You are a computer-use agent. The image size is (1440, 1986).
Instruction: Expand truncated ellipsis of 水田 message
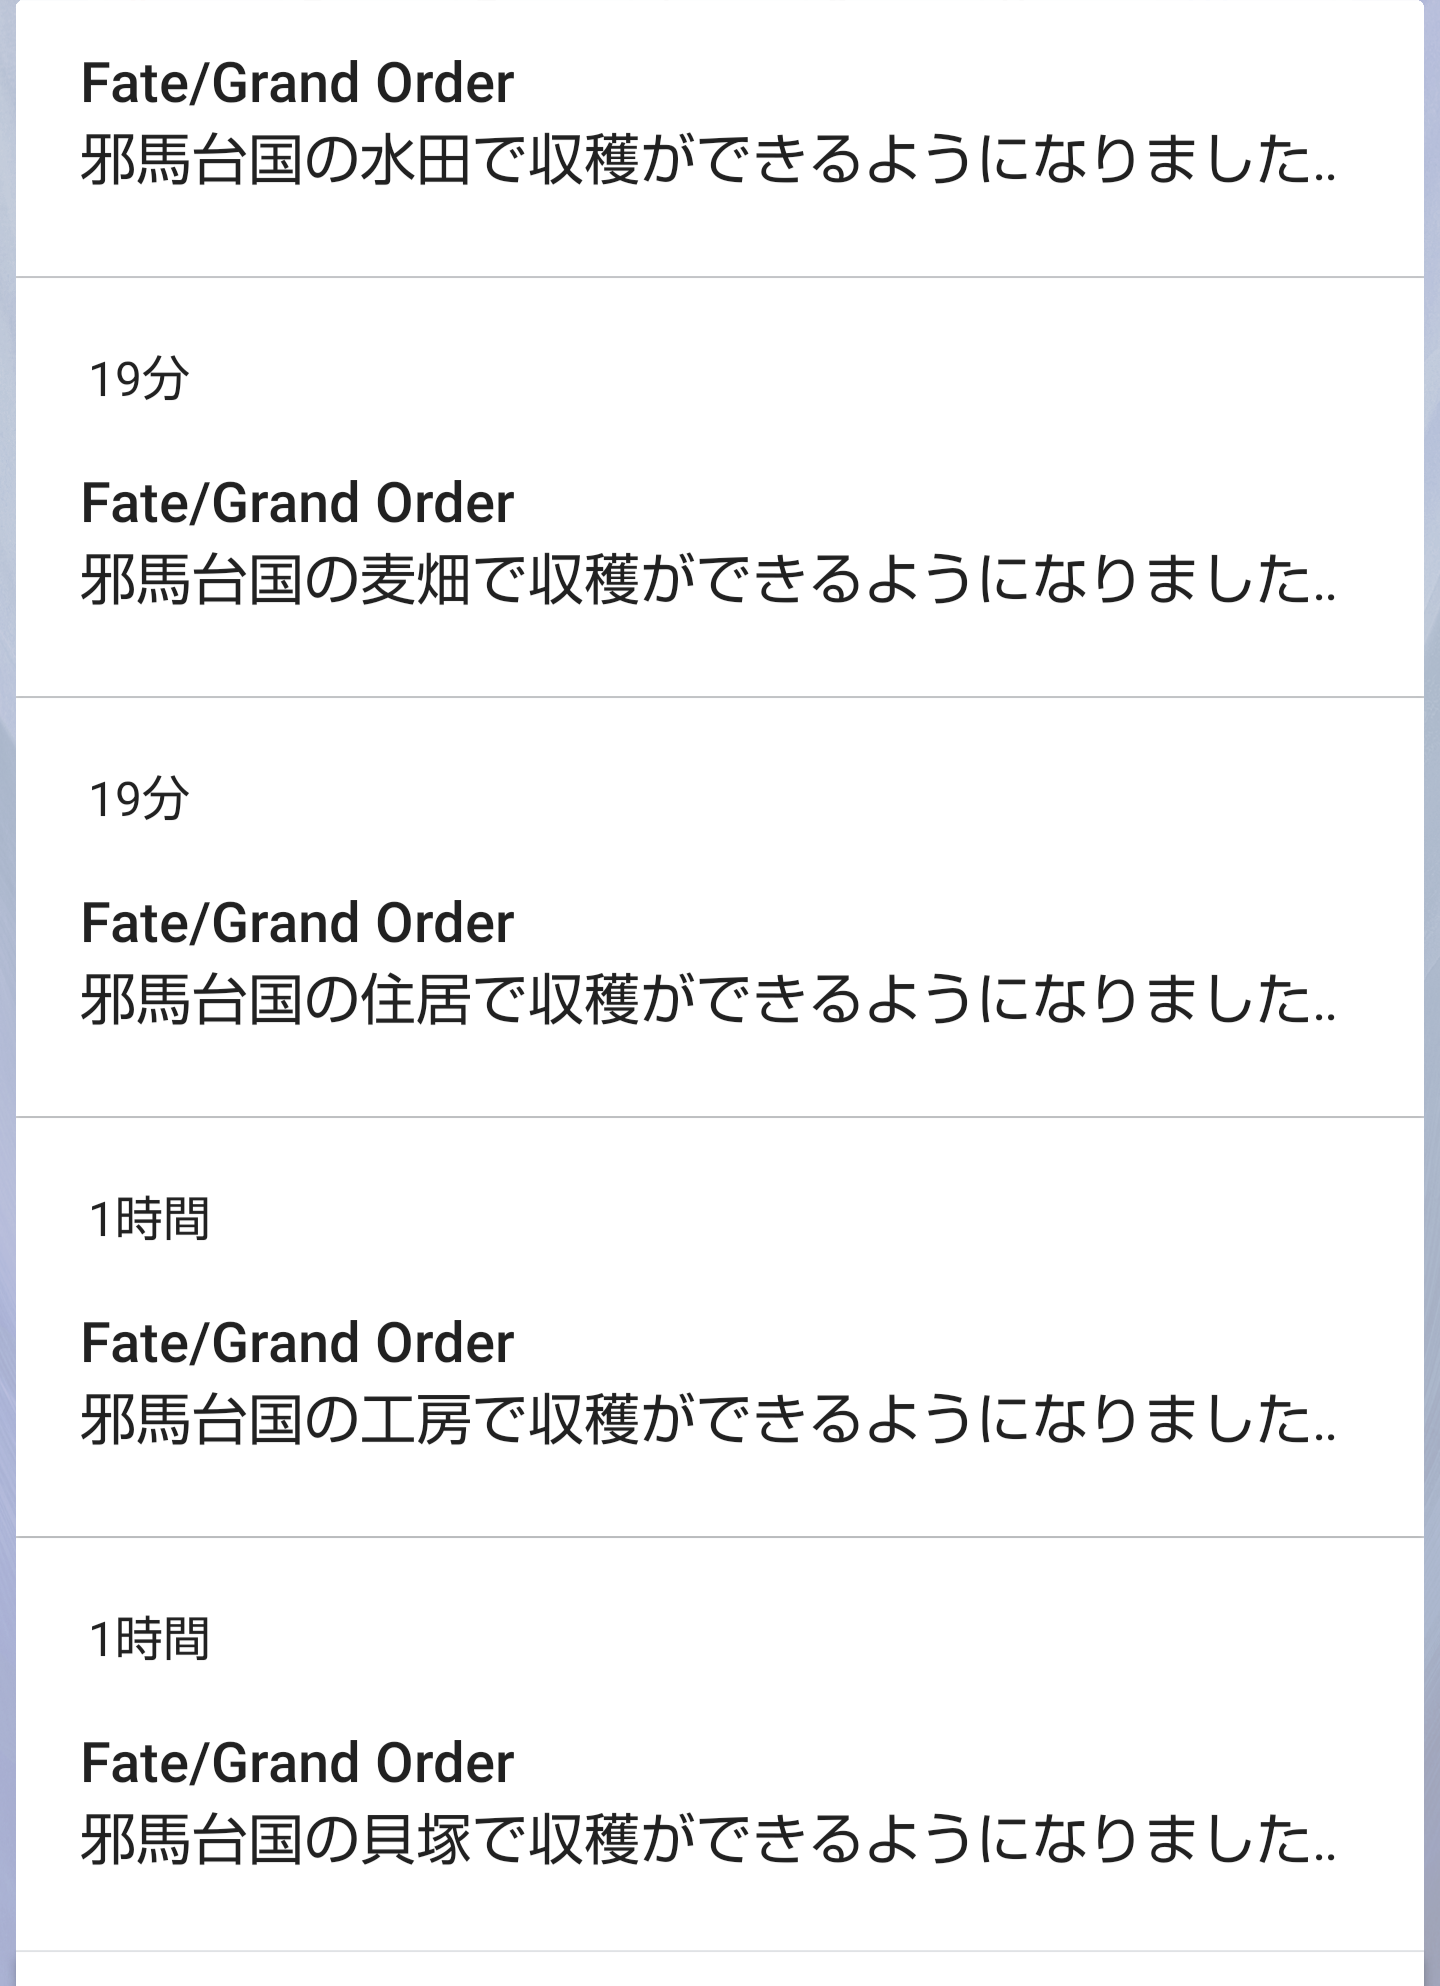[x=1325, y=176]
